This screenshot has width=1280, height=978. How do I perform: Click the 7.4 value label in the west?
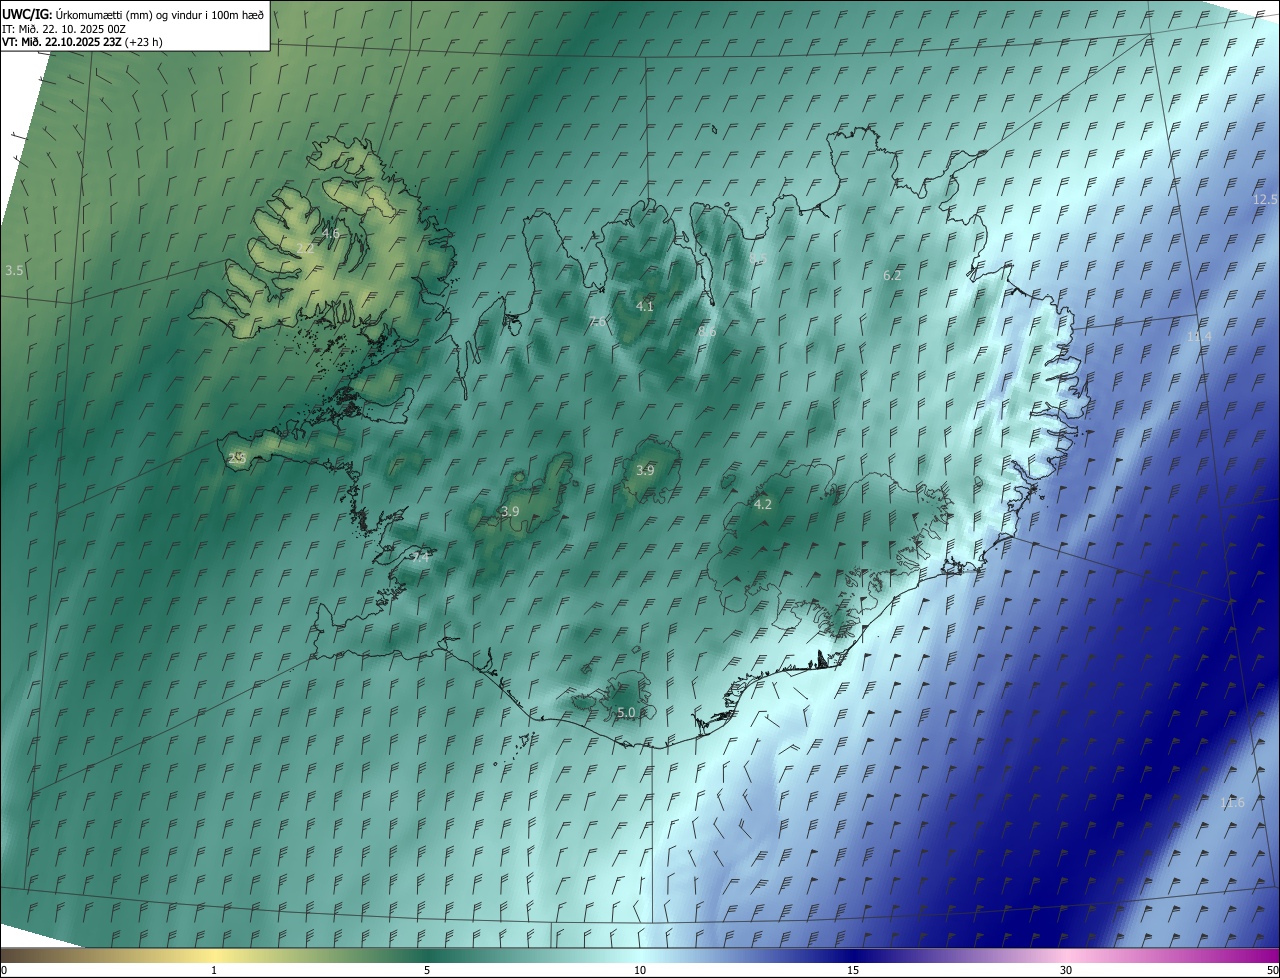(421, 557)
